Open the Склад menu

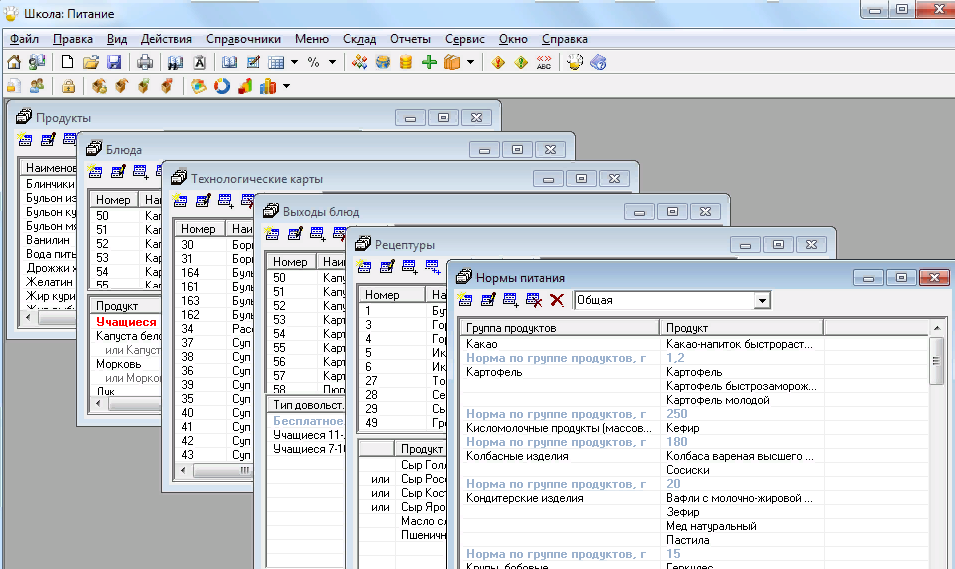(x=359, y=39)
